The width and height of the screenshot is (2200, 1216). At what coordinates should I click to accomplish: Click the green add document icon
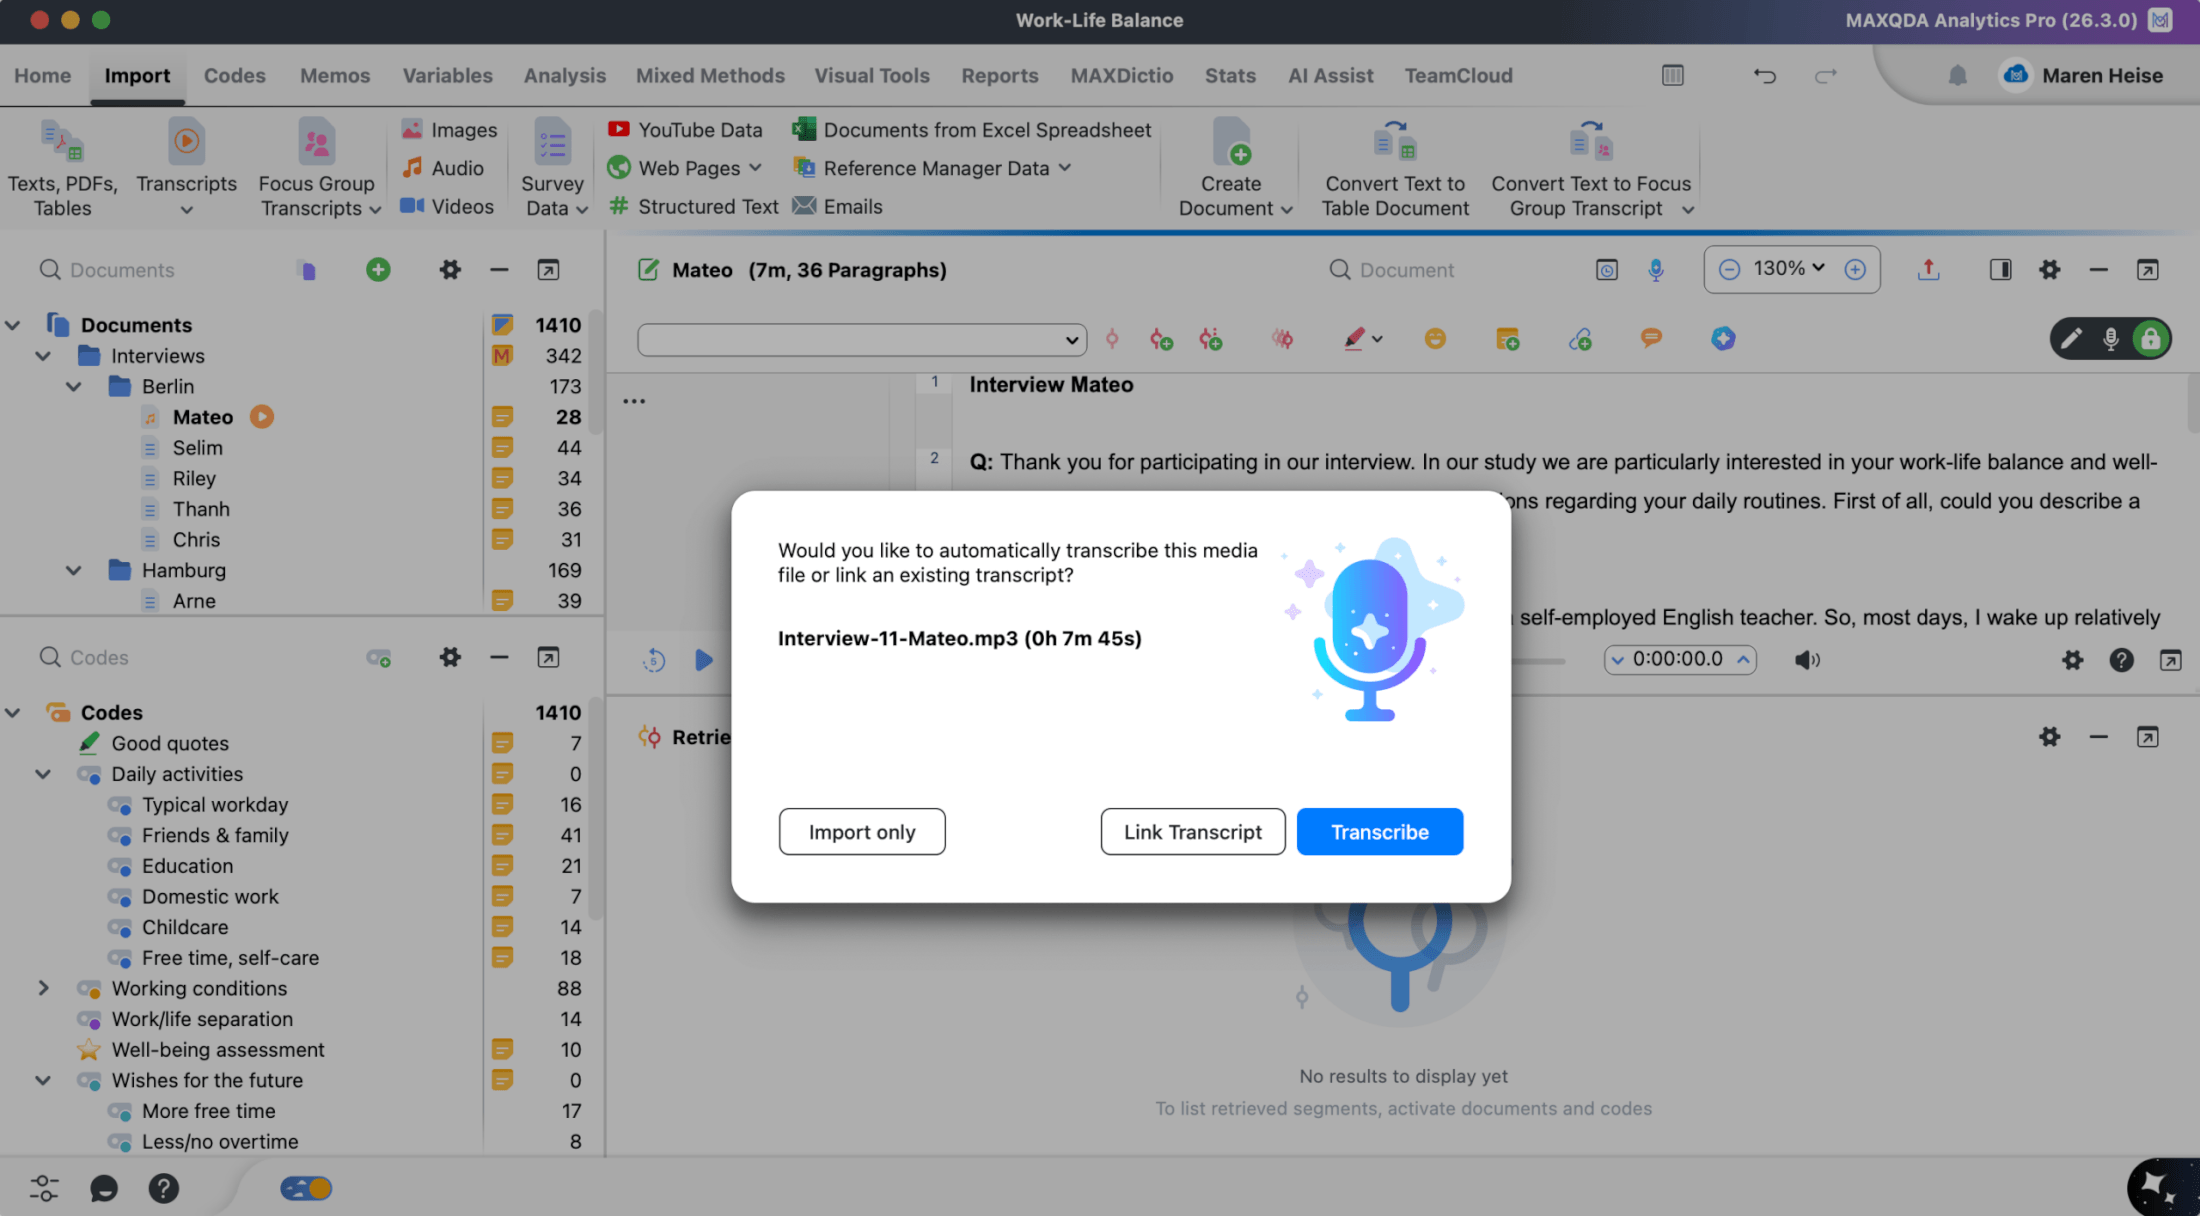pyautogui.click(x=378, y=269)
